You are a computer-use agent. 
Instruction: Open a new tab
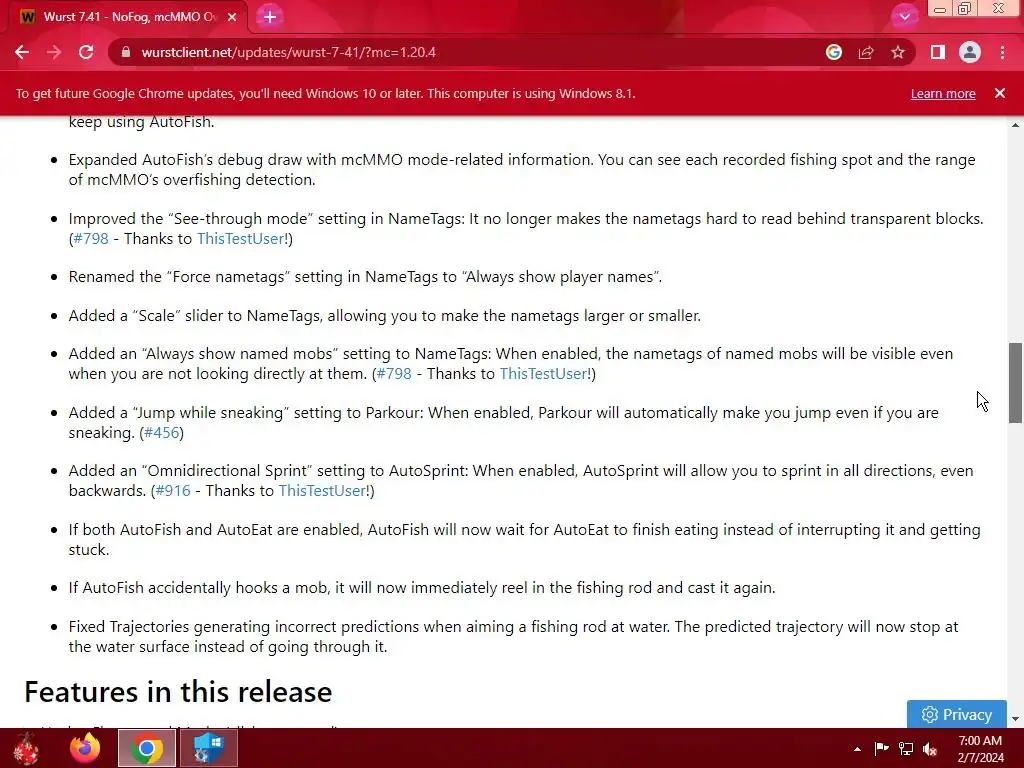tap(270, 17)
